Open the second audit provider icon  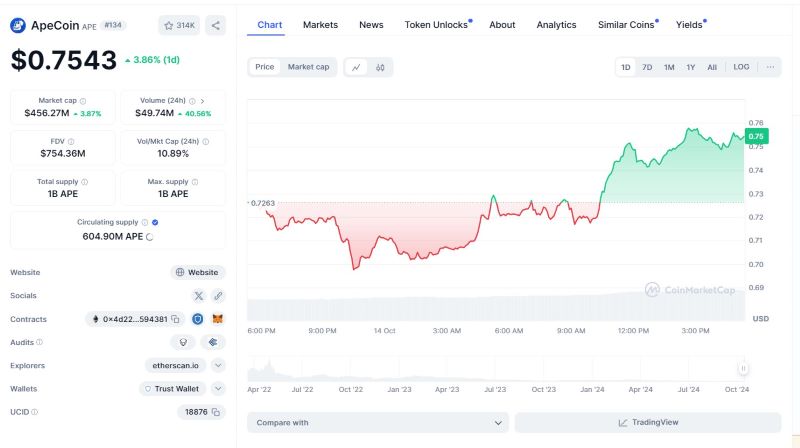click(x=213, y=342)
